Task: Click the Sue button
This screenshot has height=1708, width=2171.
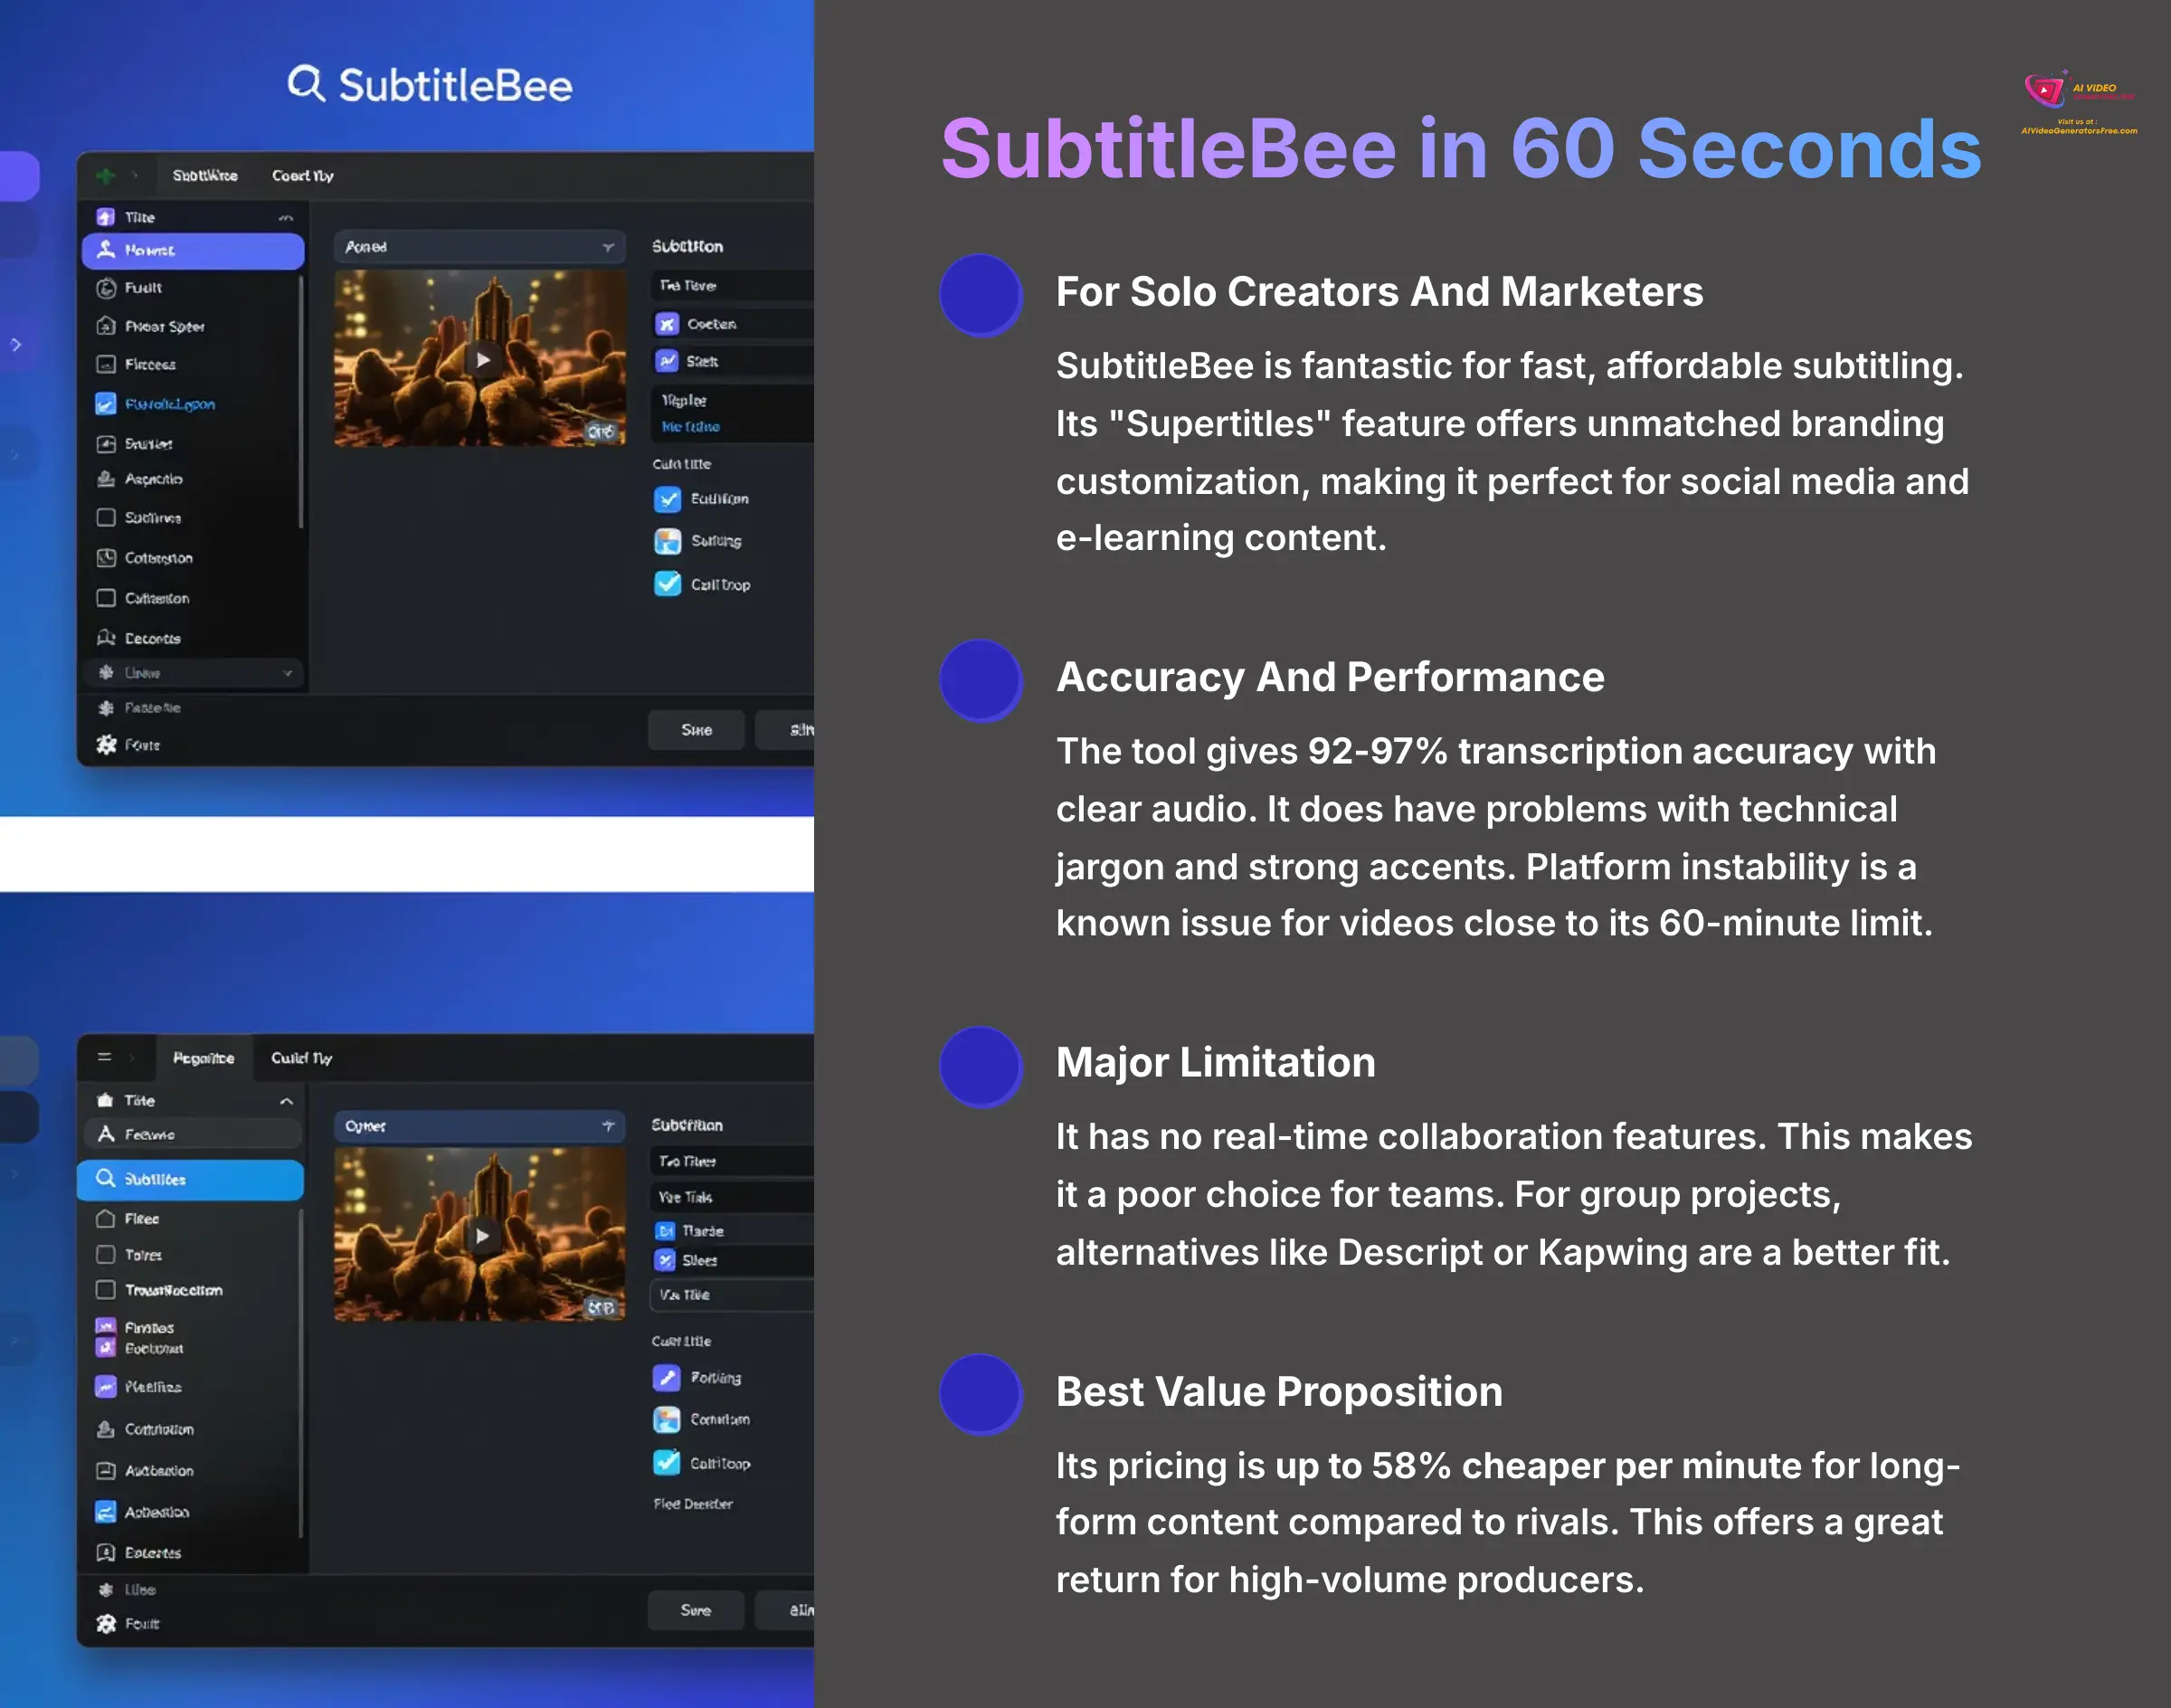Action: (x=697, y=730)
